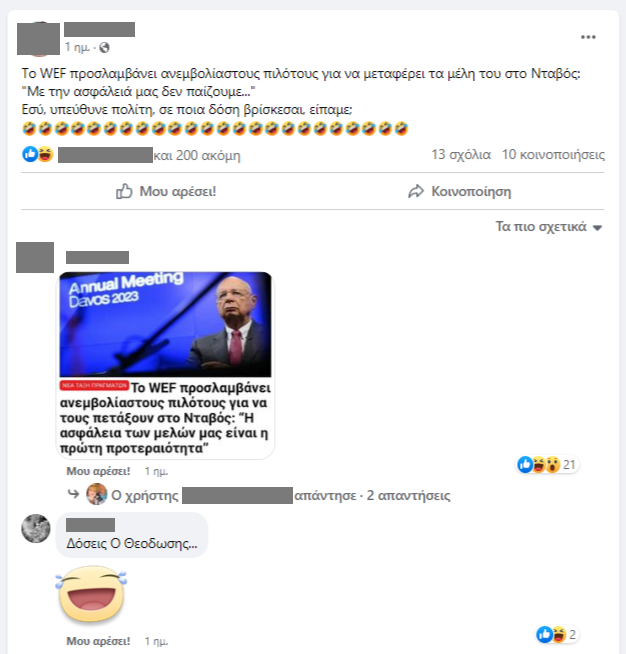626x654 pixels.
Task: Expand the 2 απαντήσεις replies thread
Action: tap(408, 496)
